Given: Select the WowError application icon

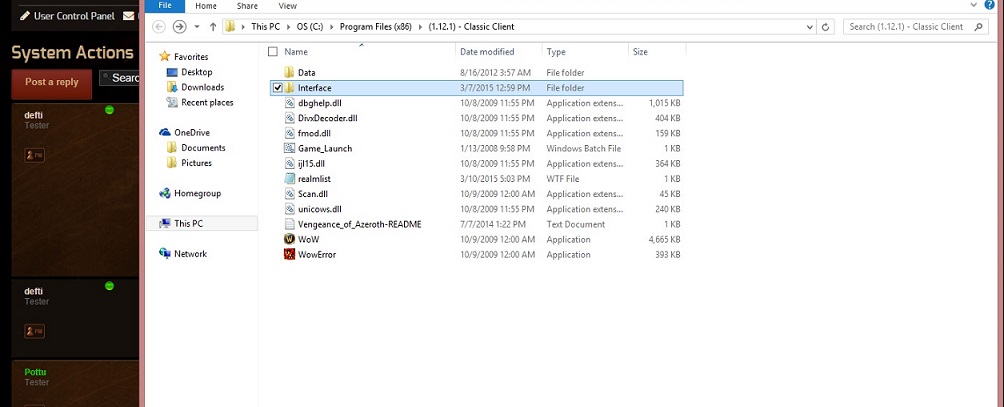Looking at the screenshot, I should tap(289, 255).
